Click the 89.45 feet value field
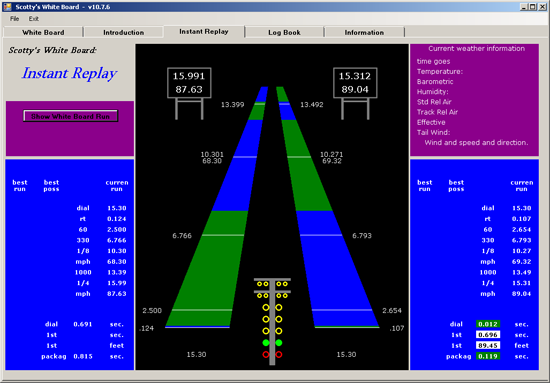Viewport: 550px width, 383px height. click(488, 345)
